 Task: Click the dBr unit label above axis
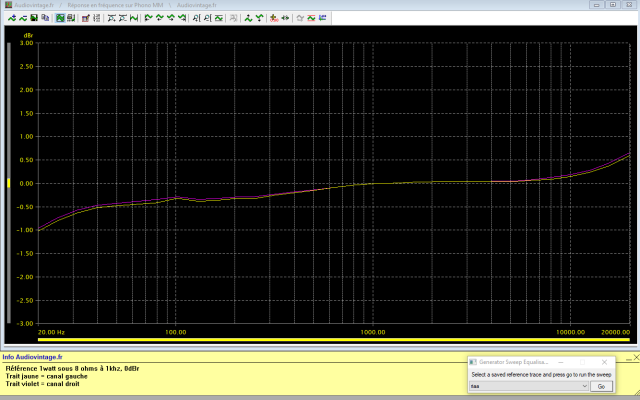tap(28, 36)
